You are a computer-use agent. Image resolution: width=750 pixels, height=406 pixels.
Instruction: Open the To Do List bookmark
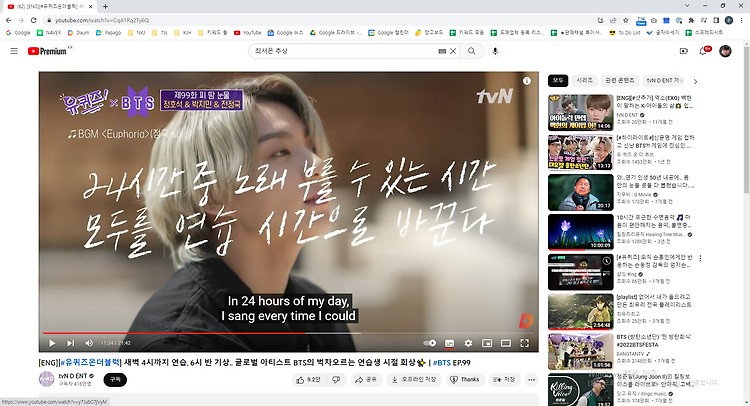[x=625, y=33]
